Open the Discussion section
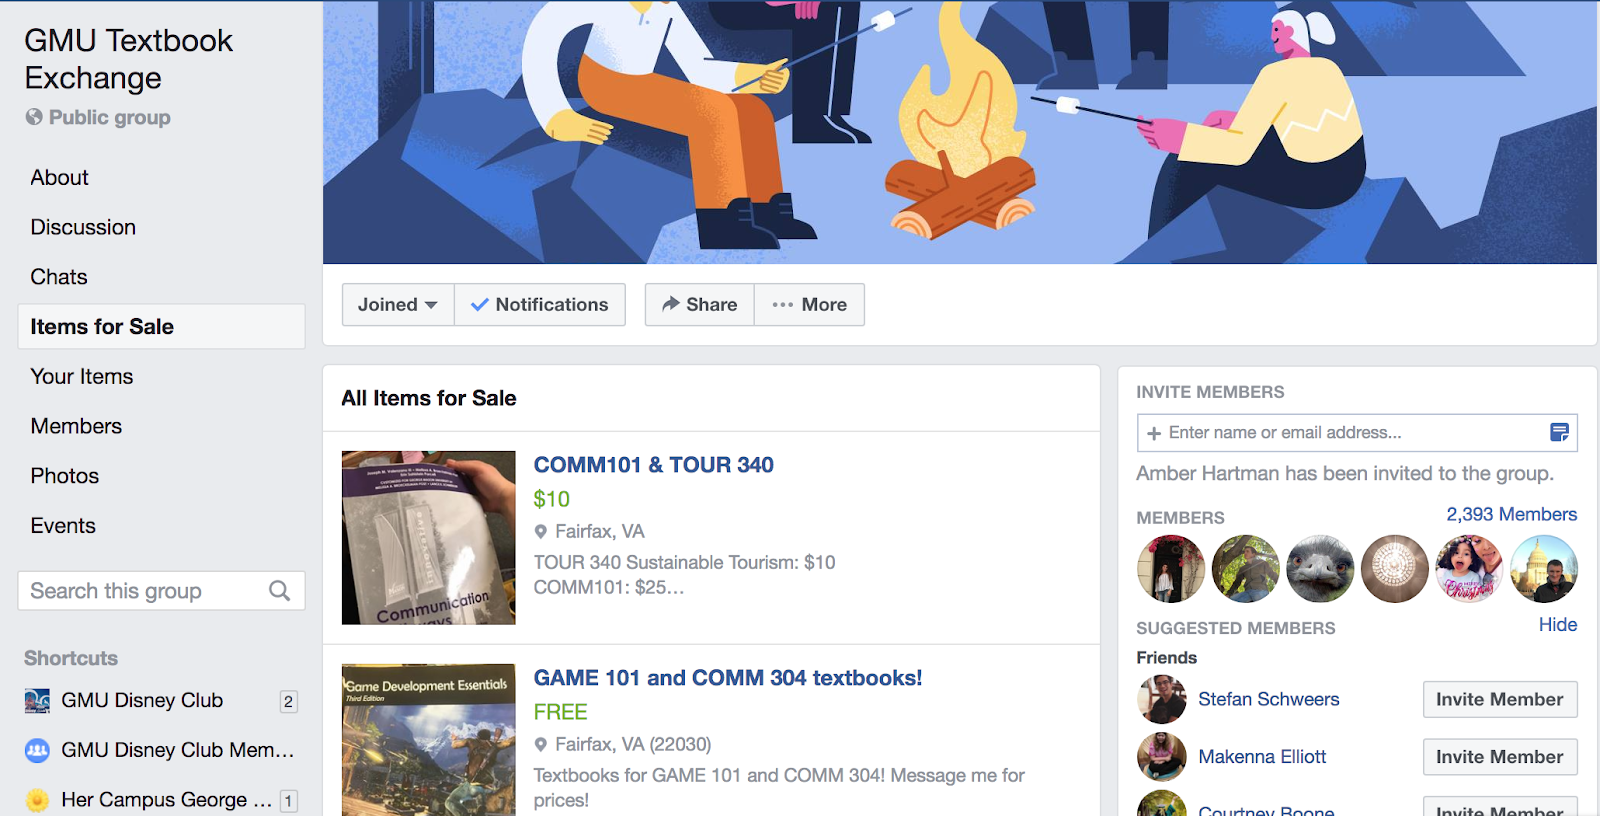1600x816 pixels. click(x=83, y=227)
